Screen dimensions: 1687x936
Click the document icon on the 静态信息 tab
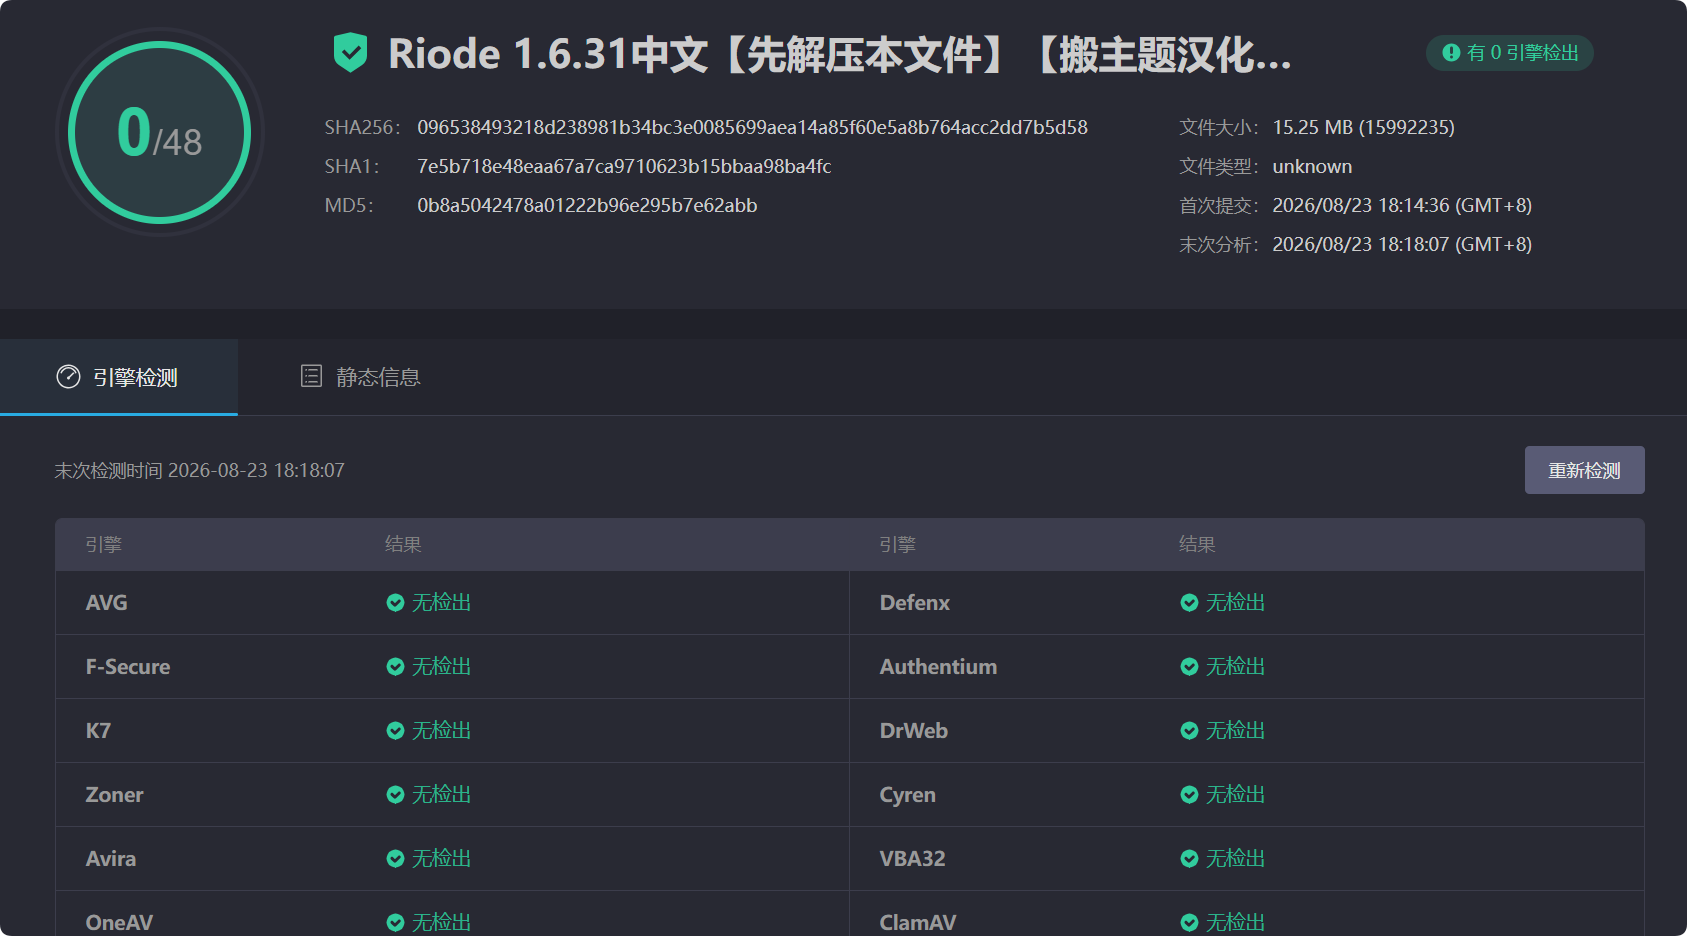tap(311, 376)
